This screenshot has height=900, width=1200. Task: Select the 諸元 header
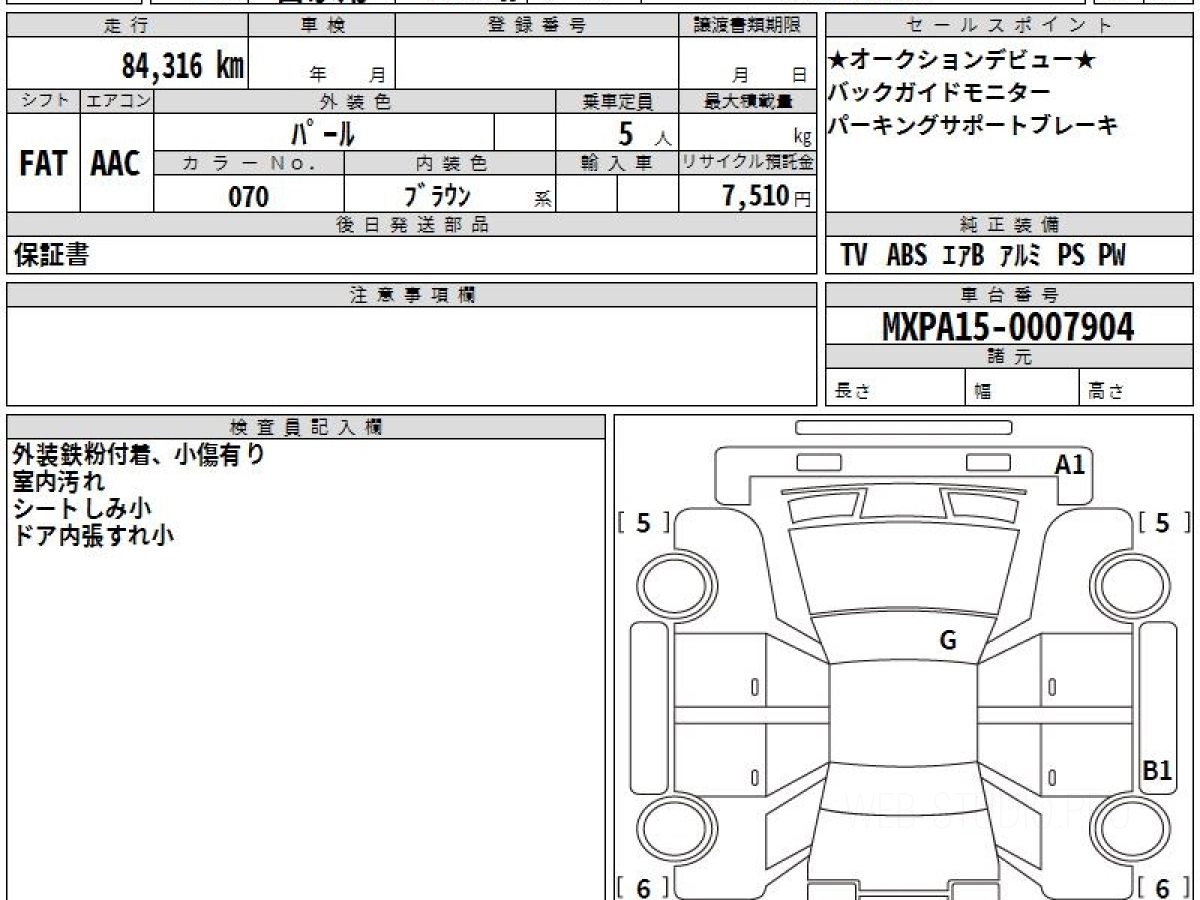coord(1010,357)
